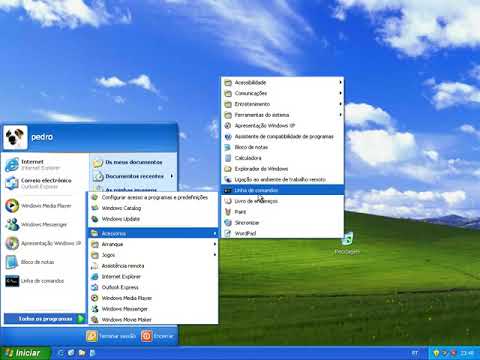Open Internet Explorer from the pinned Internet entry
Screen dimensions: 480x360
click(x=44, y=165)
